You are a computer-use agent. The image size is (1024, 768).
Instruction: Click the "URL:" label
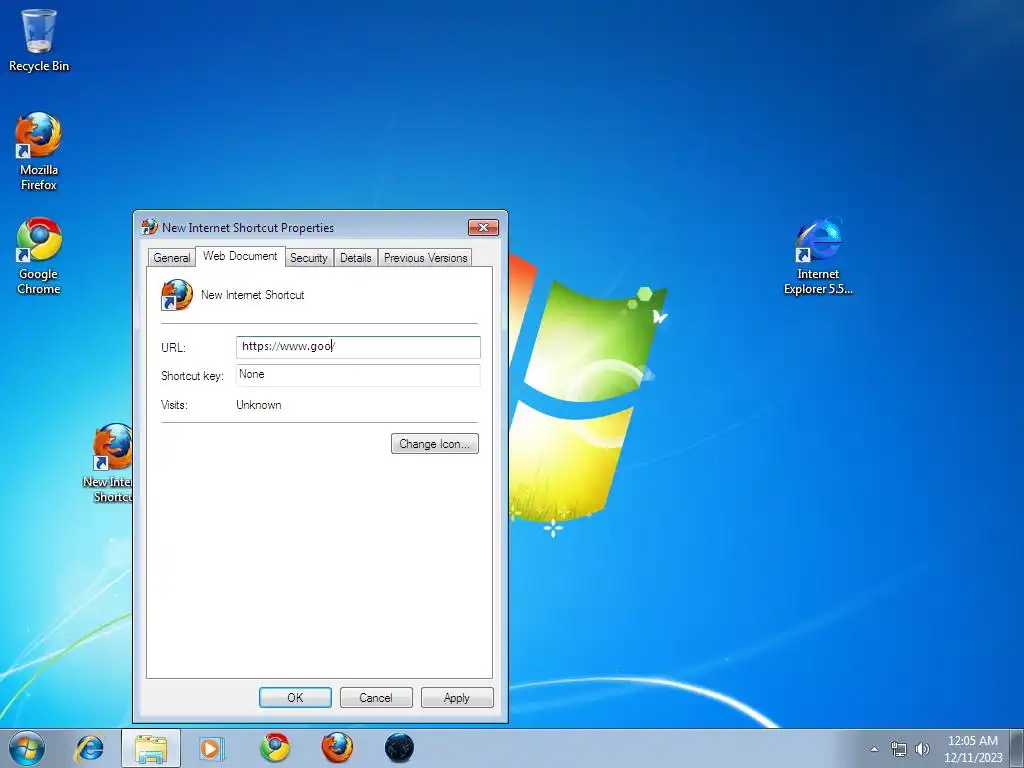(173, 347)
